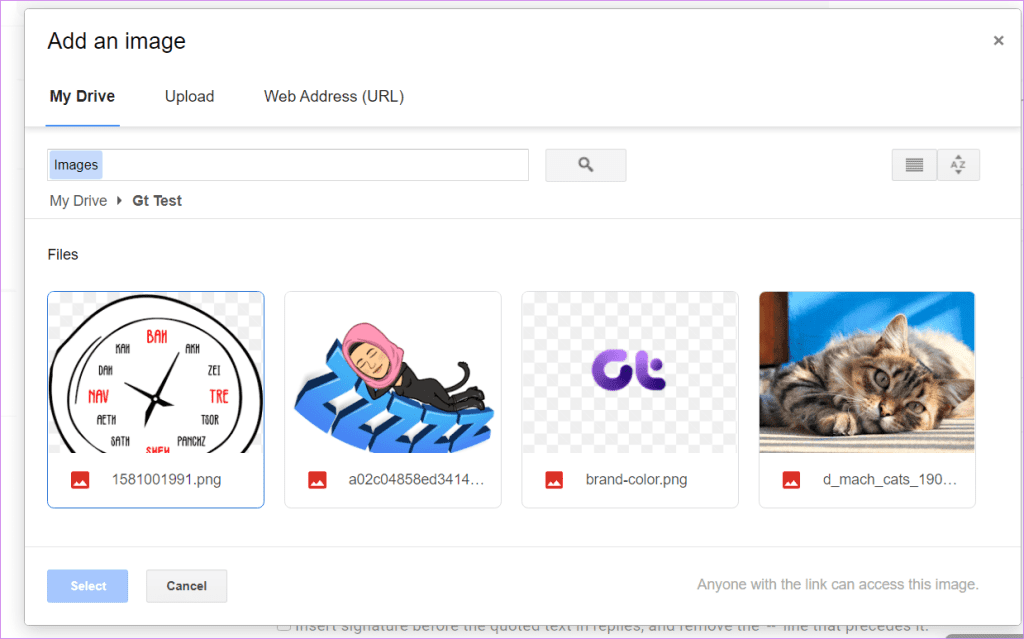Choose the sleeping Zzzz cartoon thumbnail
1024x639 pixels.
pos(392,372)
